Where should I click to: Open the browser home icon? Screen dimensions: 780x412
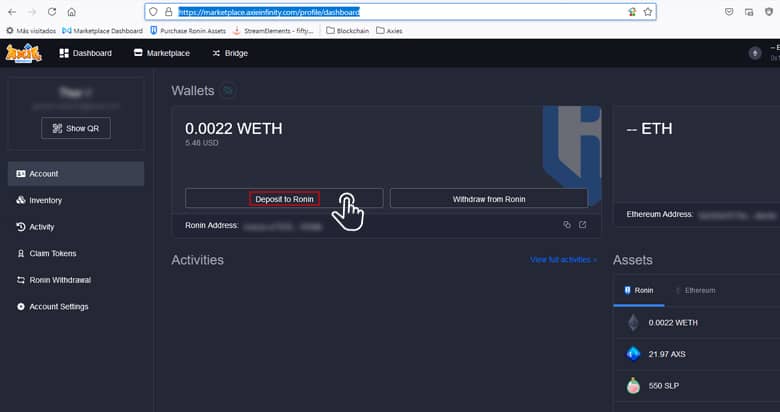tap(72, 12)
